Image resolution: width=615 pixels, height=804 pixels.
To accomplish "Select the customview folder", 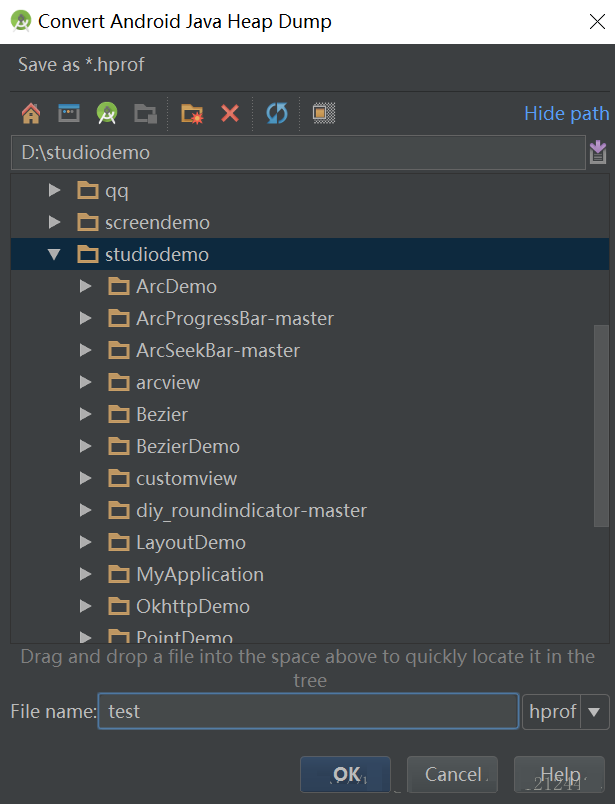I will [x=310, y=478].
